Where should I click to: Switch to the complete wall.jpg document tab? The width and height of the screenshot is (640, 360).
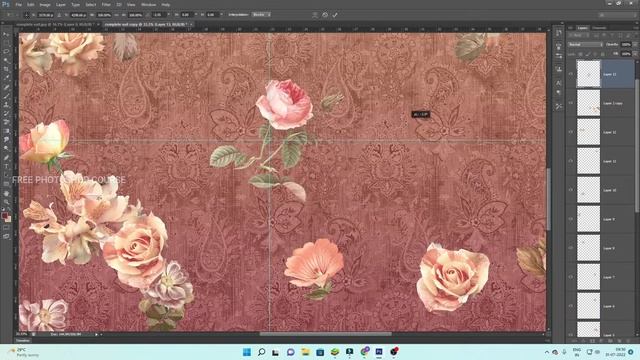pos(55,24)
